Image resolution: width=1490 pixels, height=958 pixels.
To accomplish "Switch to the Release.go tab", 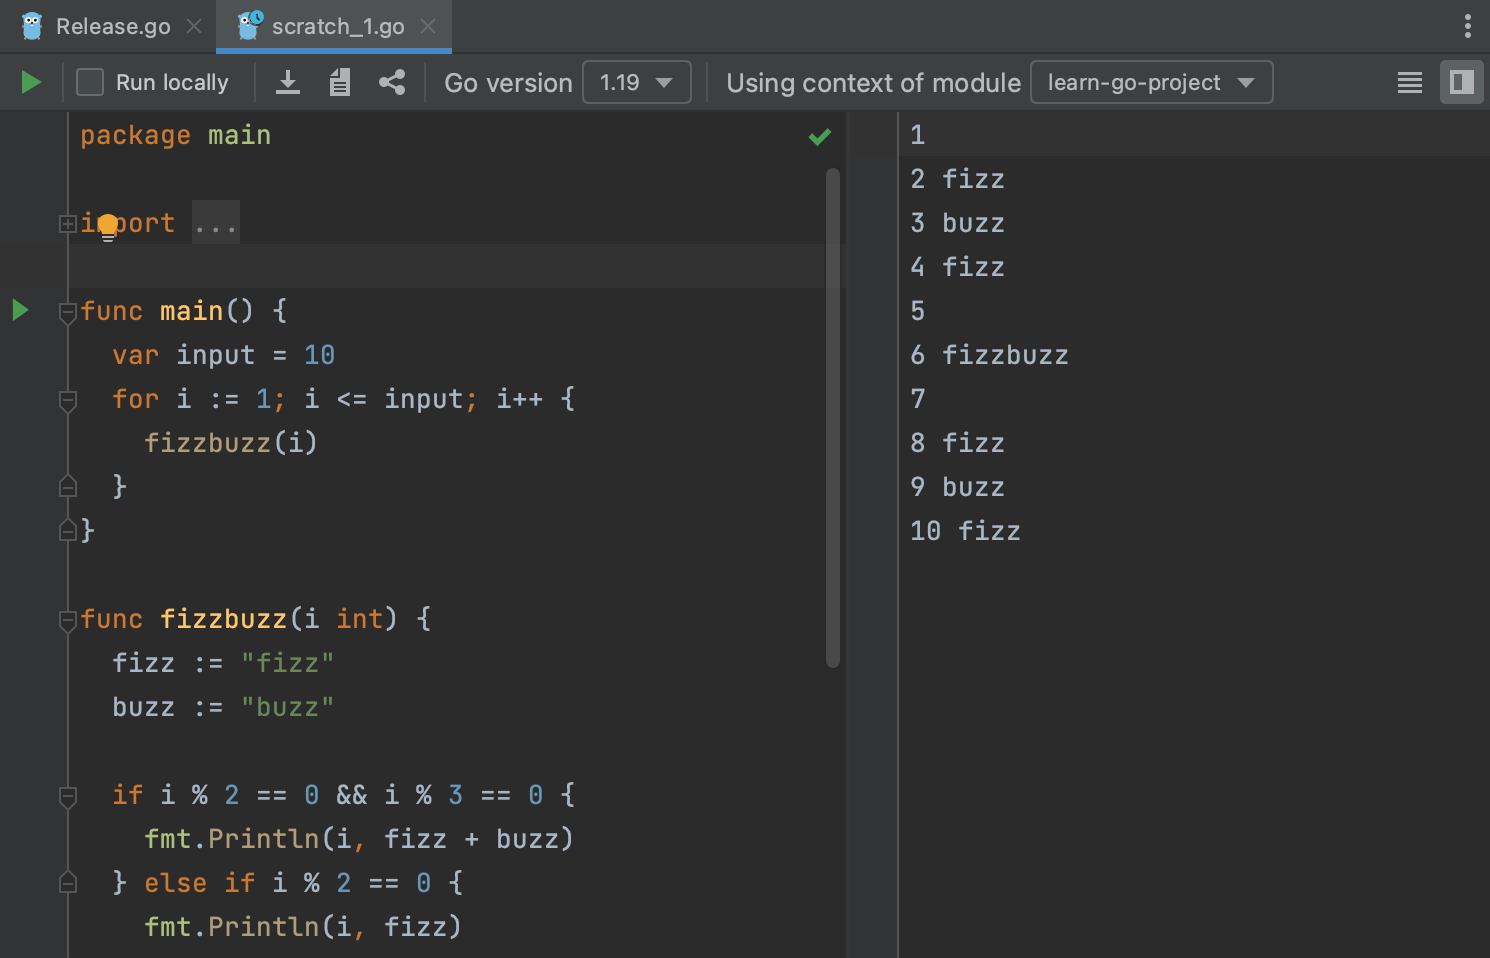I will click(x=112, y=26).
